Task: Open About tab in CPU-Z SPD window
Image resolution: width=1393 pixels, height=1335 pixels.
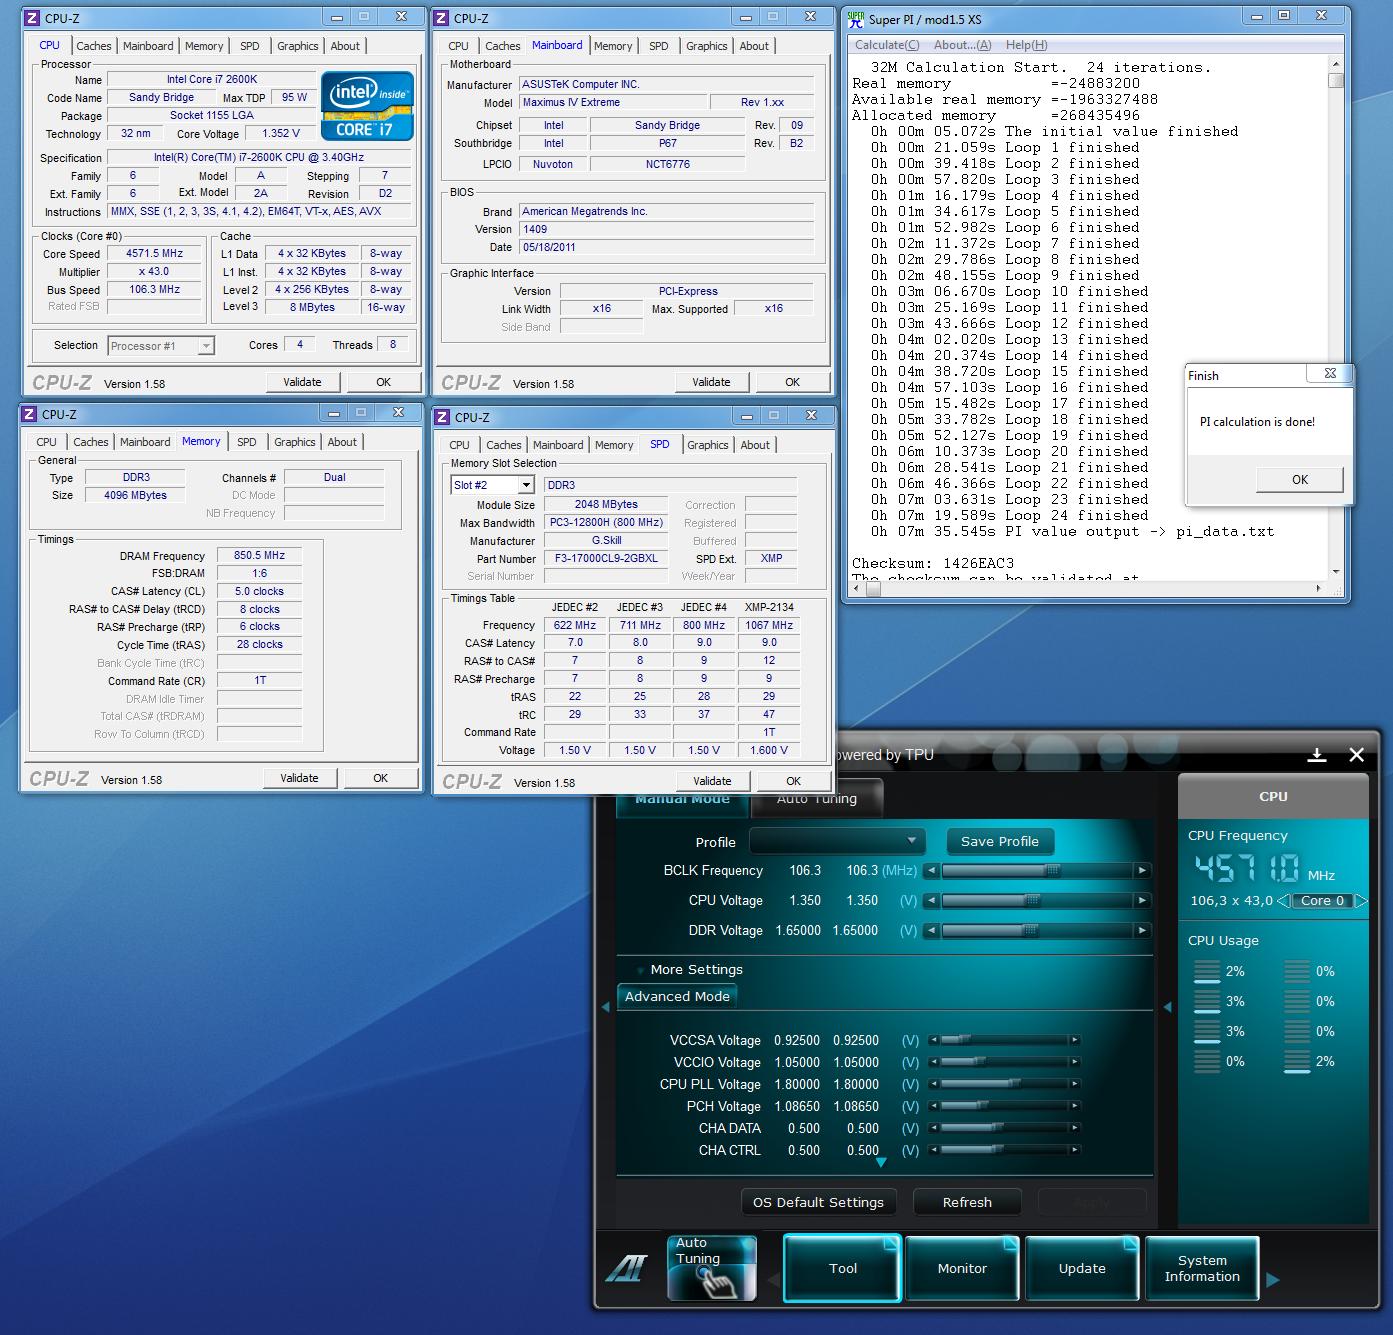Action: pos(755,445)
